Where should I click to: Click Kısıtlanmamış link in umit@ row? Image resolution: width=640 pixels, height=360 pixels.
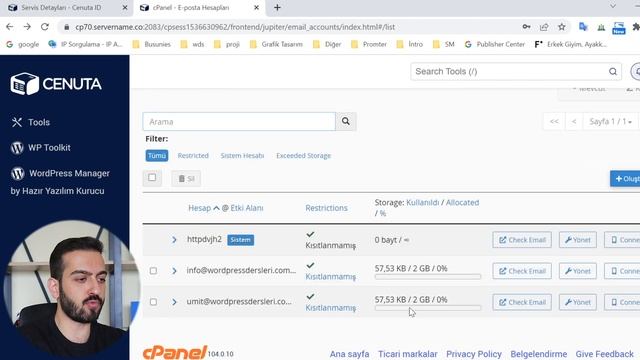click(x=331, y=308)
